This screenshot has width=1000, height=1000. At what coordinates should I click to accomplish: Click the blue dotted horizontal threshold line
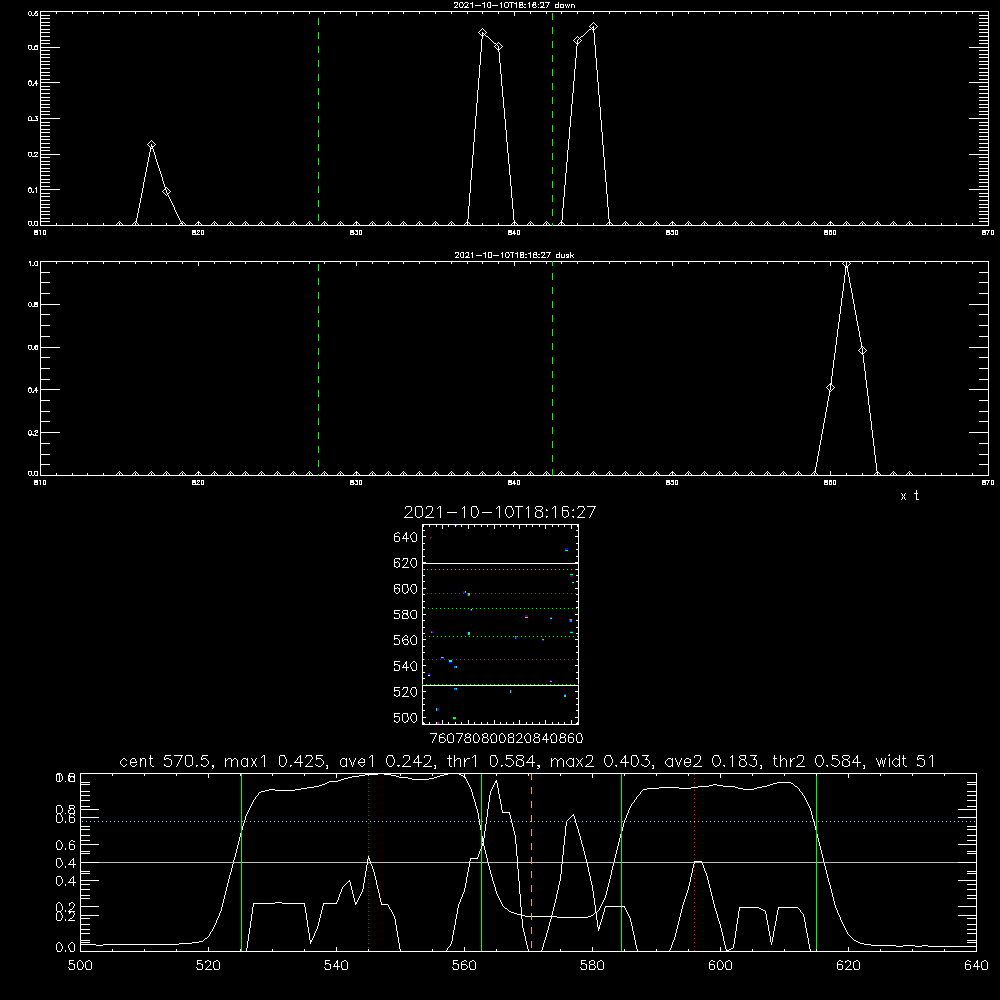click(528, 821)
